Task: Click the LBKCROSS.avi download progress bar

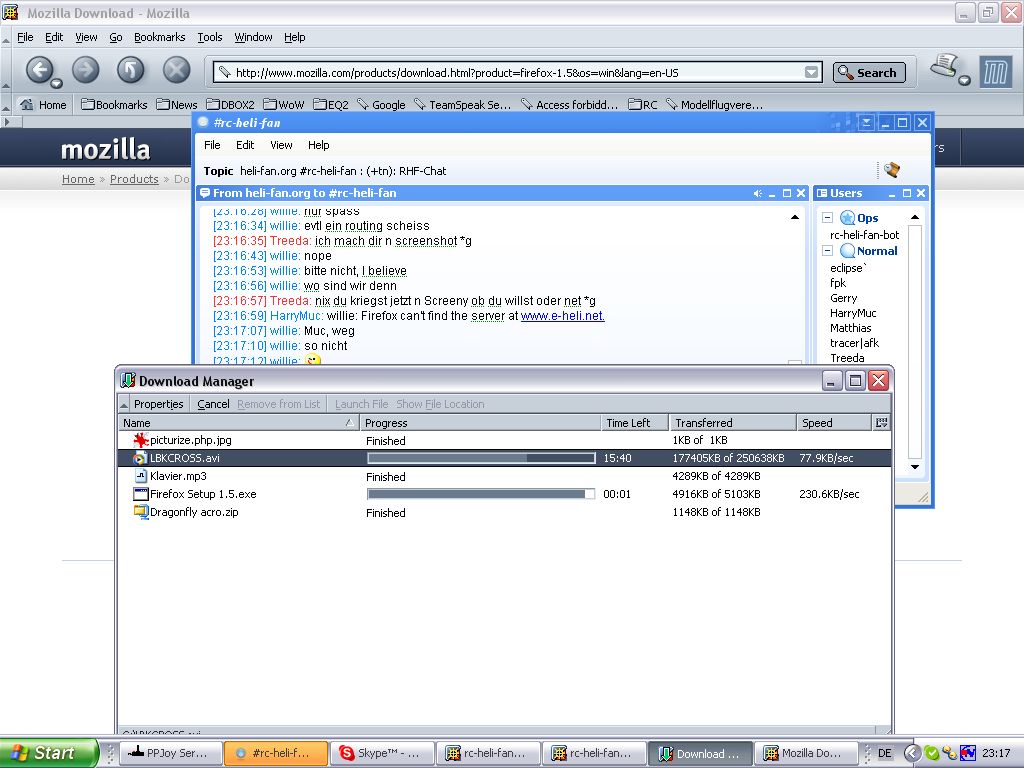Action: [x=481, y=458]
